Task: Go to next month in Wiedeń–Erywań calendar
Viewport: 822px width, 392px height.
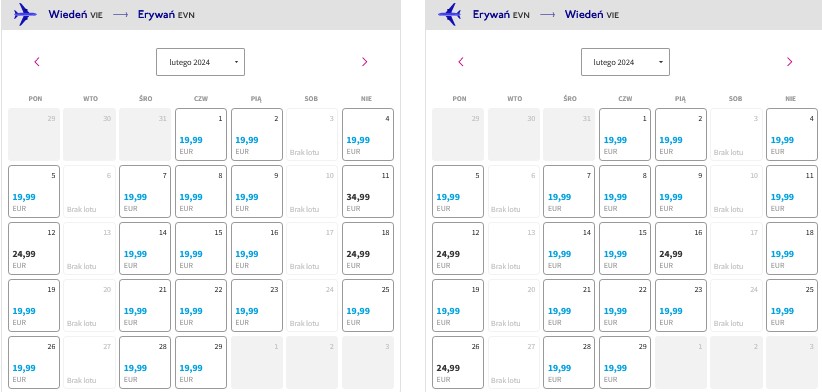Action: [x=364, y=62]
